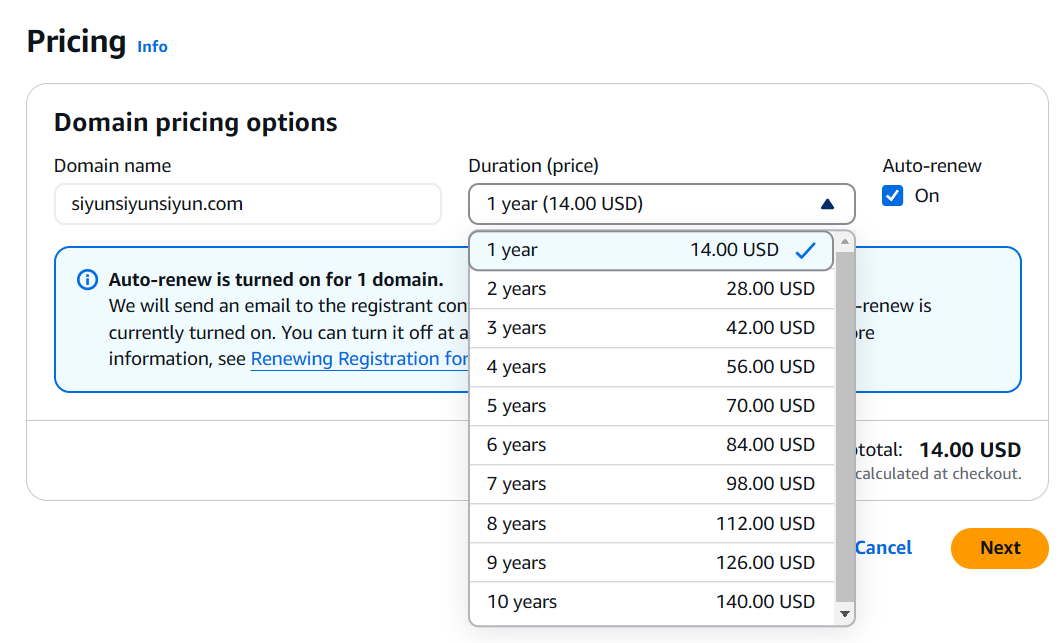Select the 3 years duration option
Screen dimensions: 1060x643
click(651, 329)
